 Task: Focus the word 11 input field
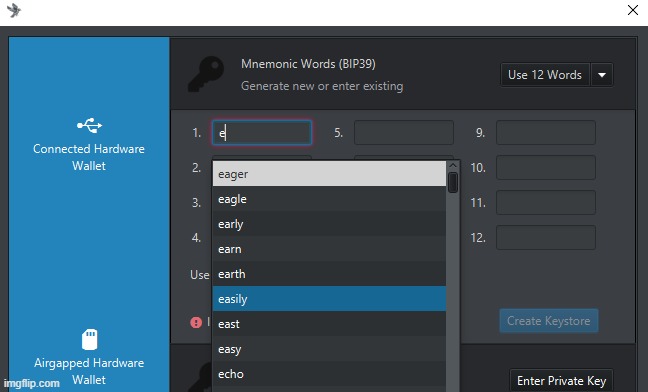[x=546, y=202]
